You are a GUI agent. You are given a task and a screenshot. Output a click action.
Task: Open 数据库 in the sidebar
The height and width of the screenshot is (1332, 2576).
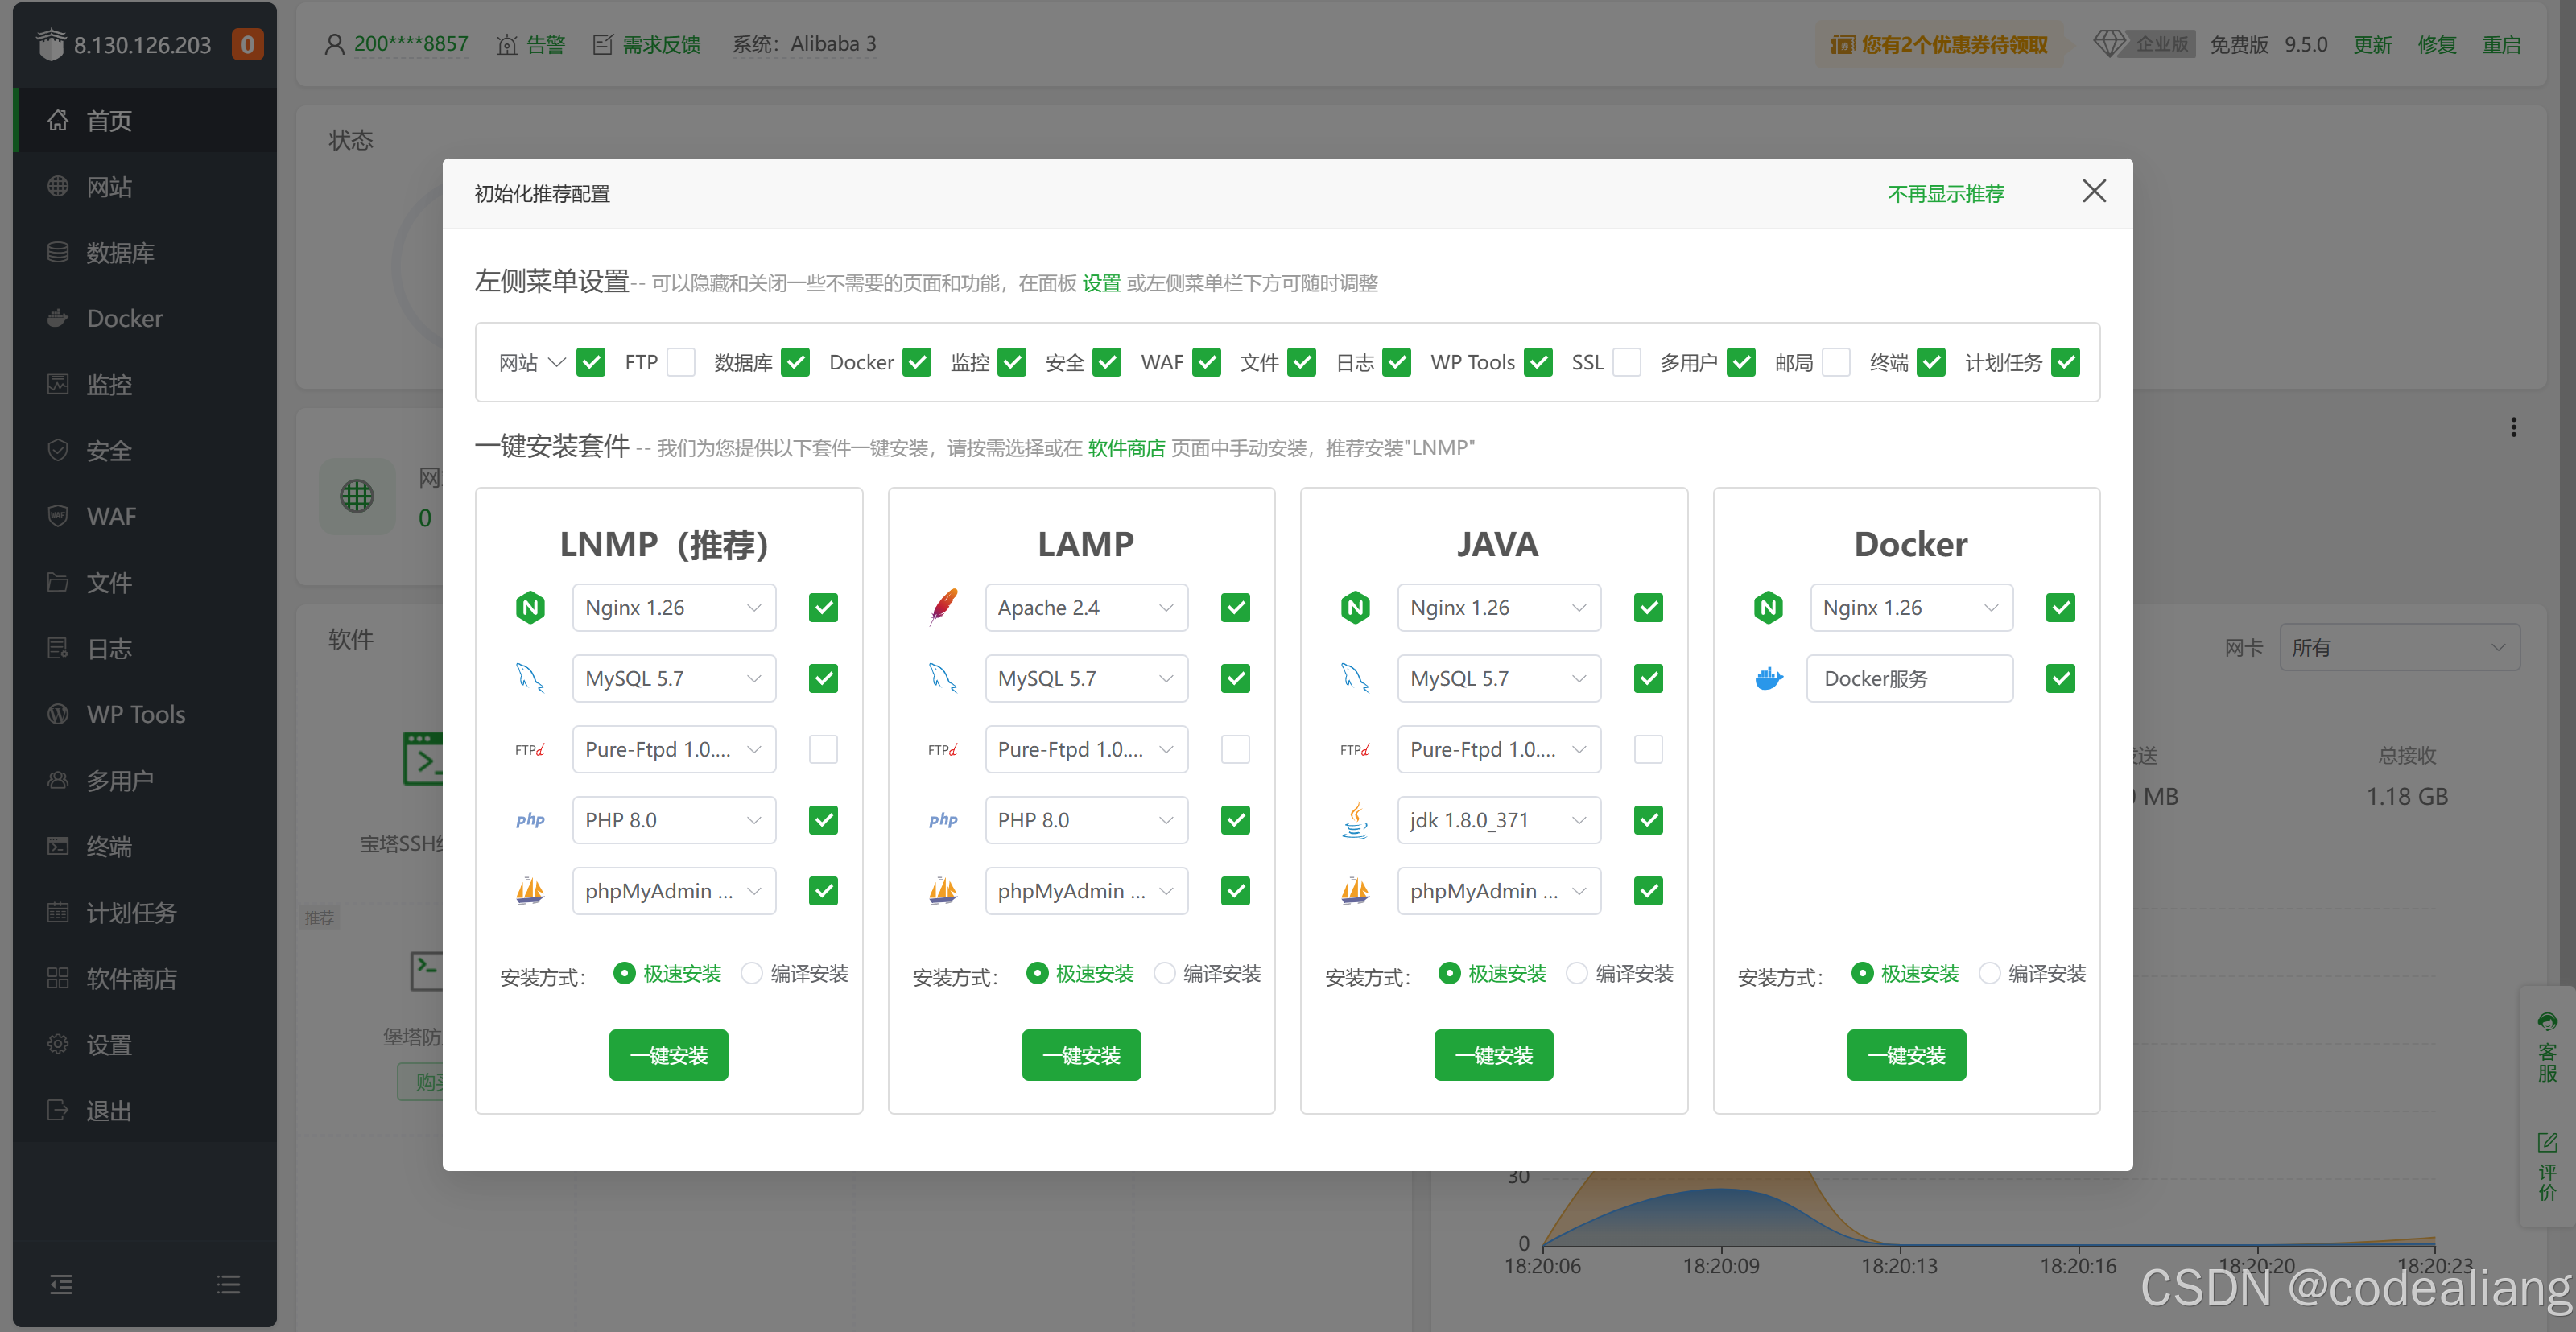[x=145, y=253]
